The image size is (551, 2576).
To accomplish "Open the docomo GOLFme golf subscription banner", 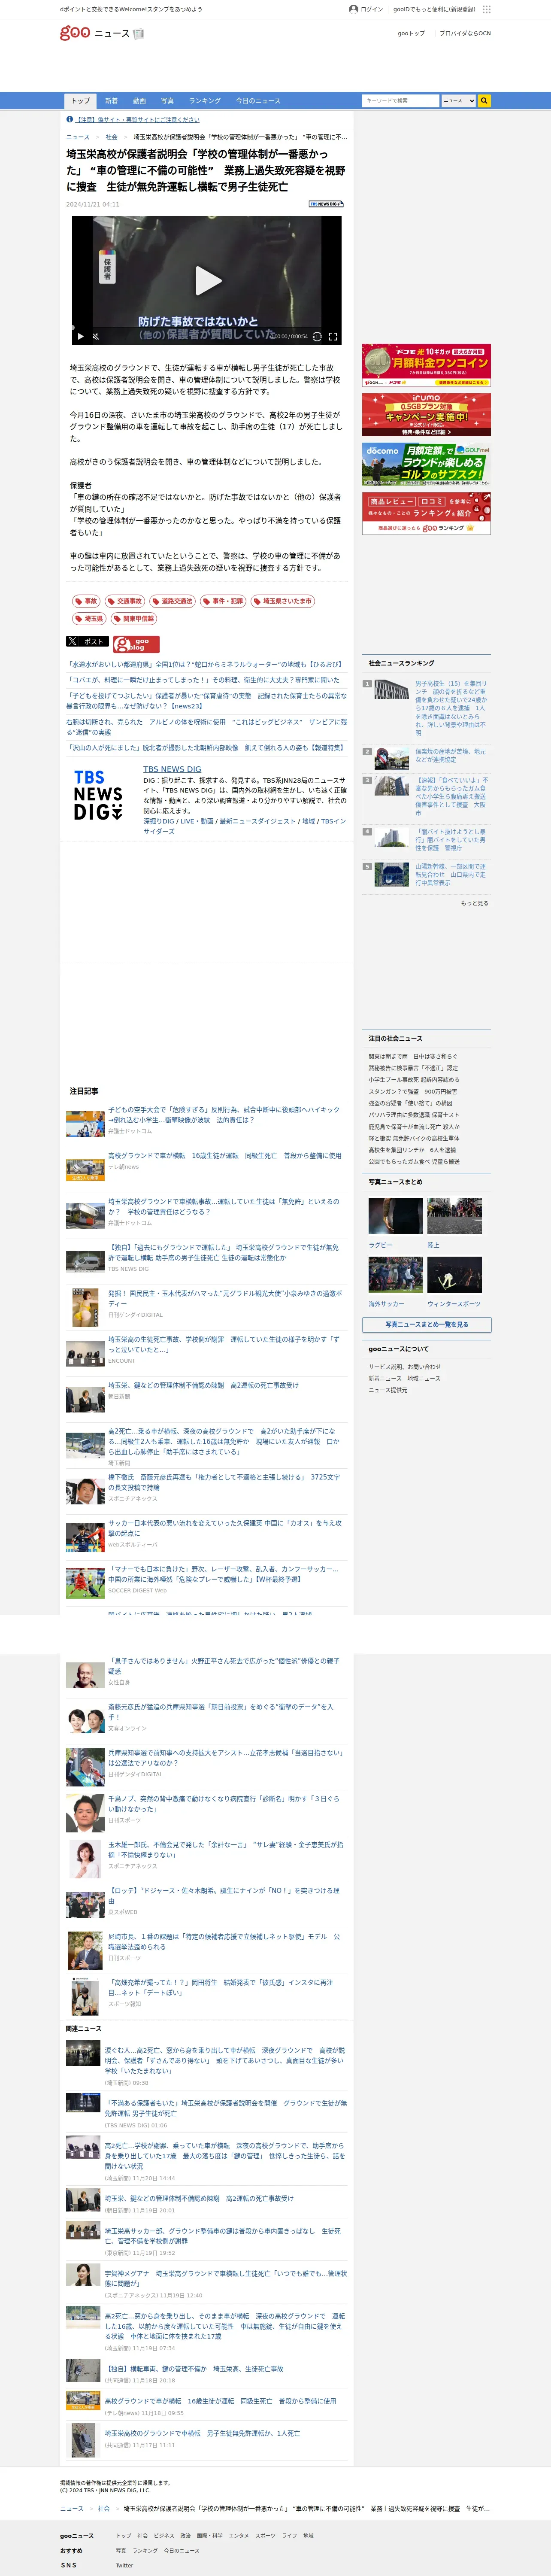I will click(x=426, y=464).
